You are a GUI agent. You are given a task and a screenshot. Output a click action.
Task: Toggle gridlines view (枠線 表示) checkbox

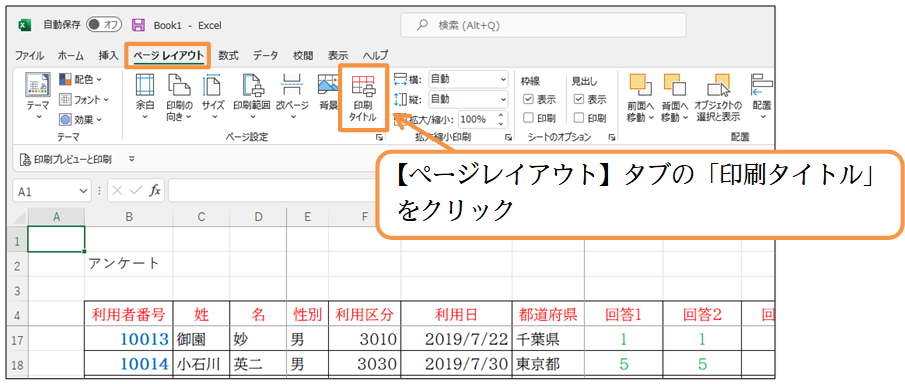tap(528, 99)
